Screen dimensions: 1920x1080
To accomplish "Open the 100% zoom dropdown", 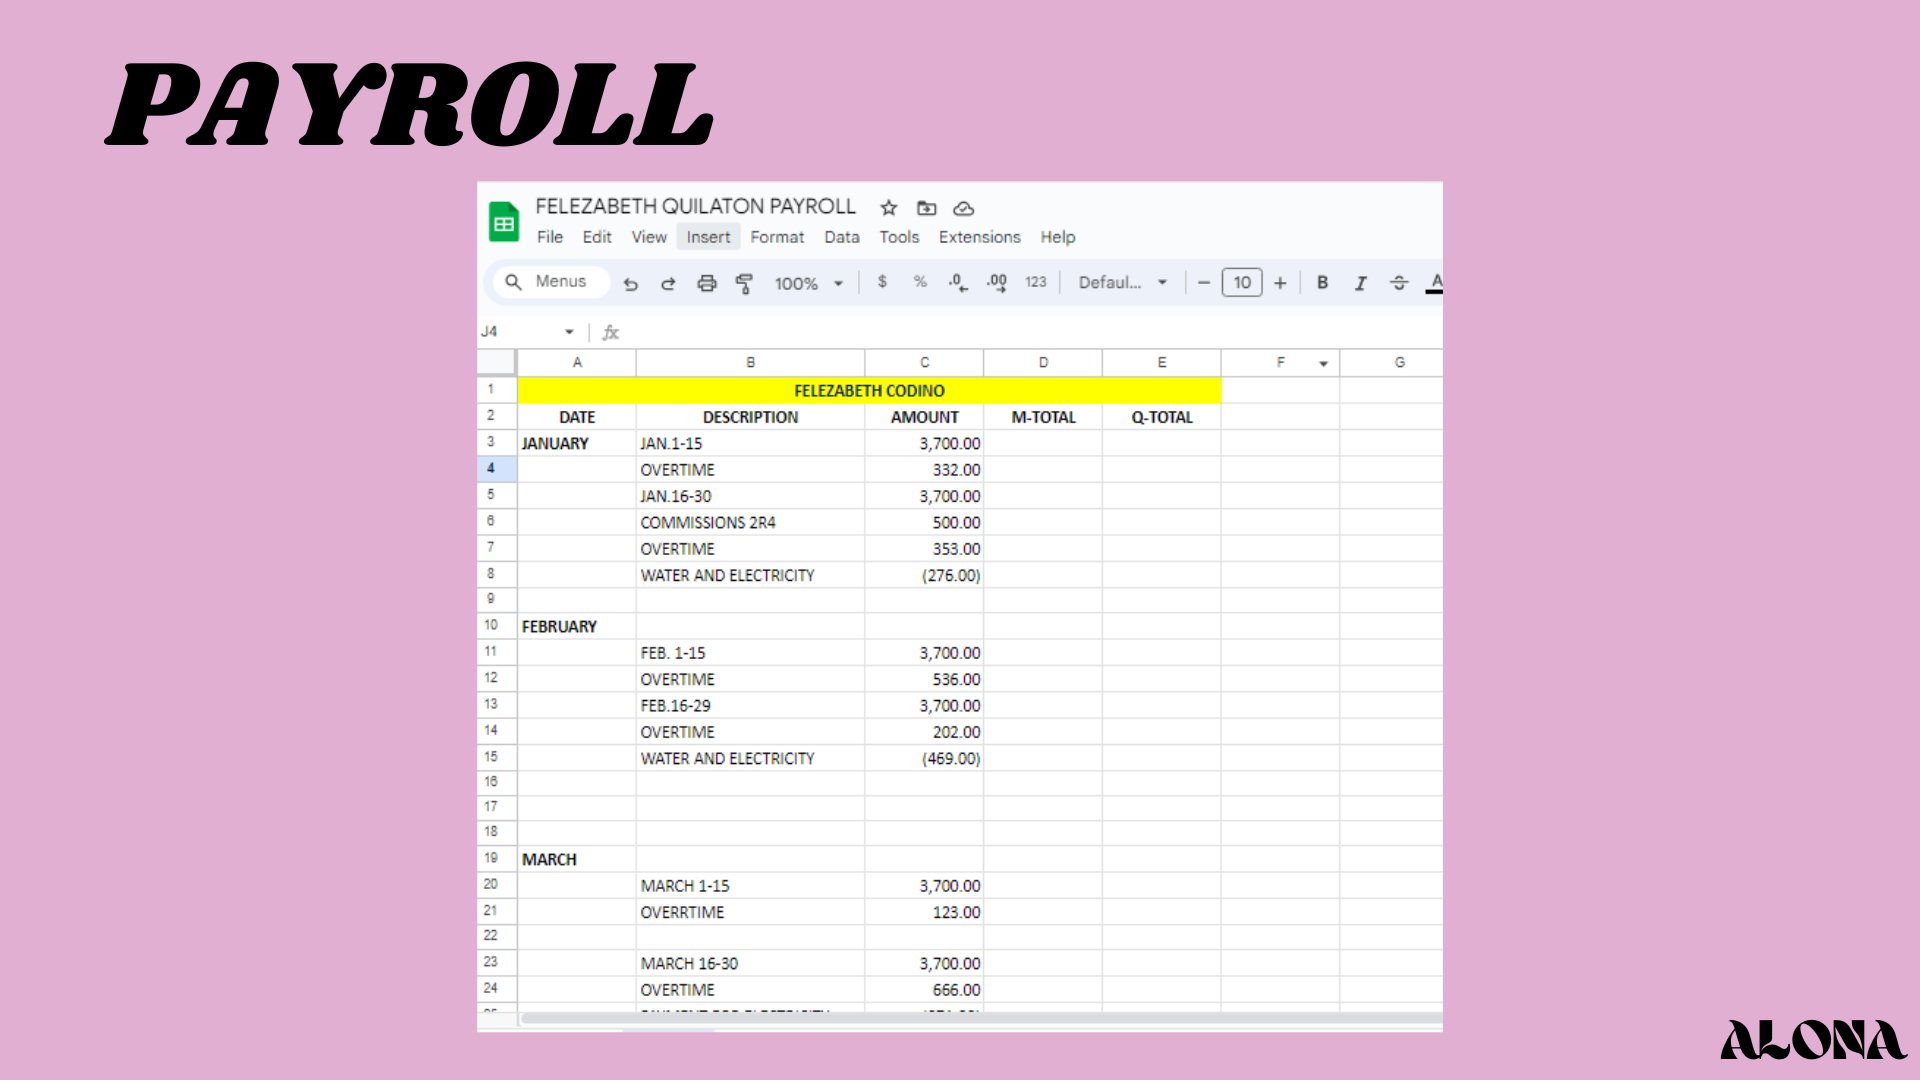I will (808, 284).
